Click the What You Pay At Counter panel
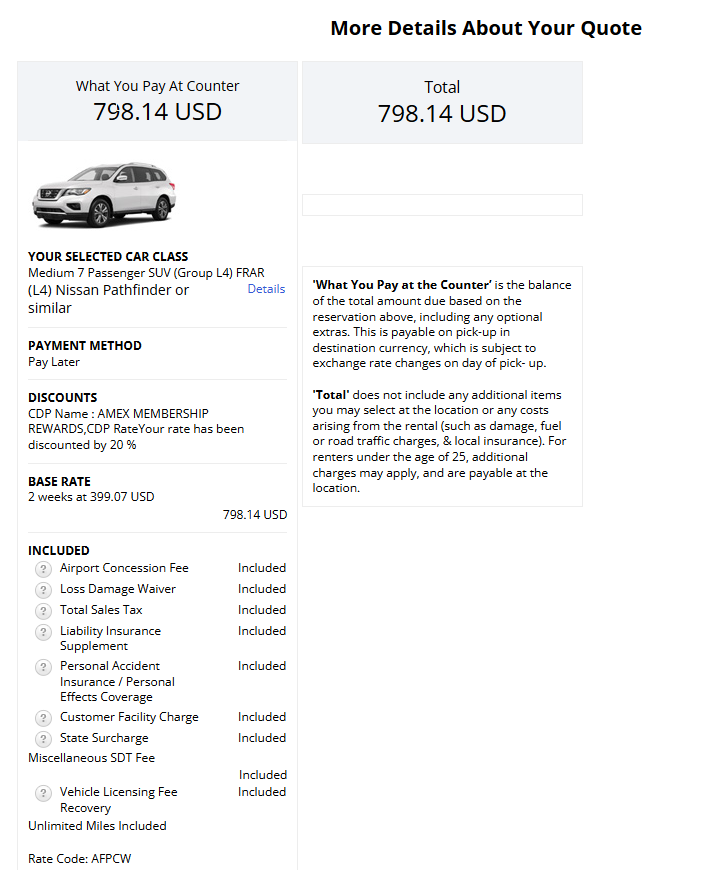Viewport: 705px width, 870px height. [x=157, y=100]
